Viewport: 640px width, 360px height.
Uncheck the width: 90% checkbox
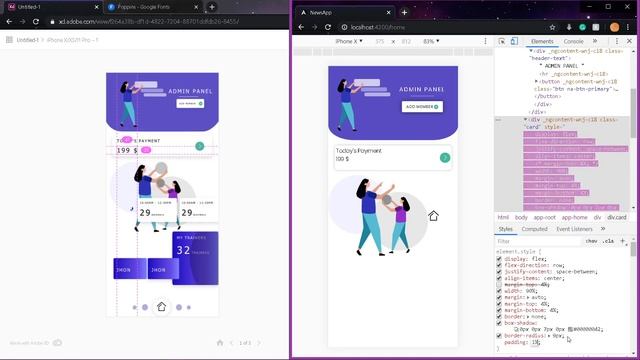coord(499,291)
